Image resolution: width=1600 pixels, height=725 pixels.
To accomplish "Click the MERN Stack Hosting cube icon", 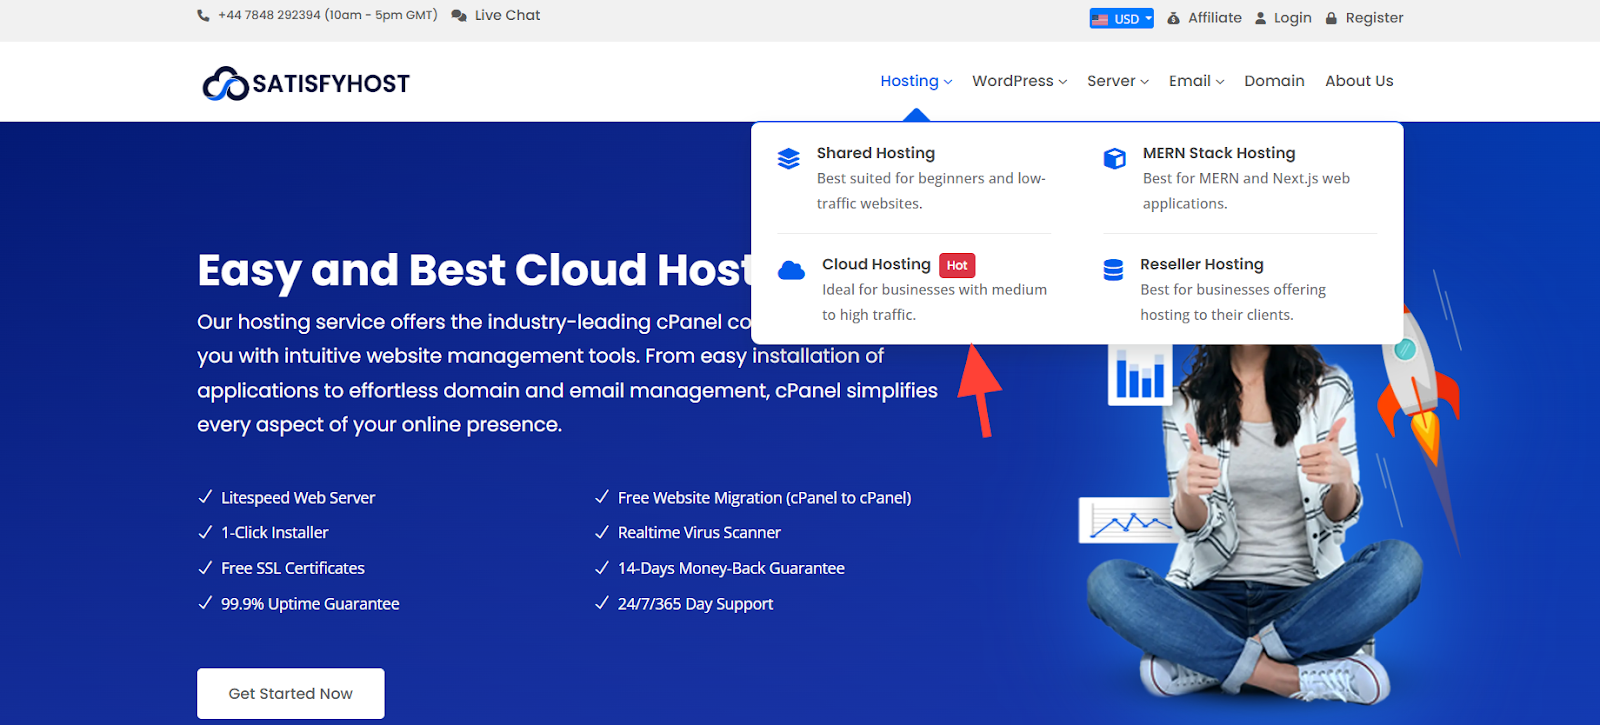I will (1115, 158).
